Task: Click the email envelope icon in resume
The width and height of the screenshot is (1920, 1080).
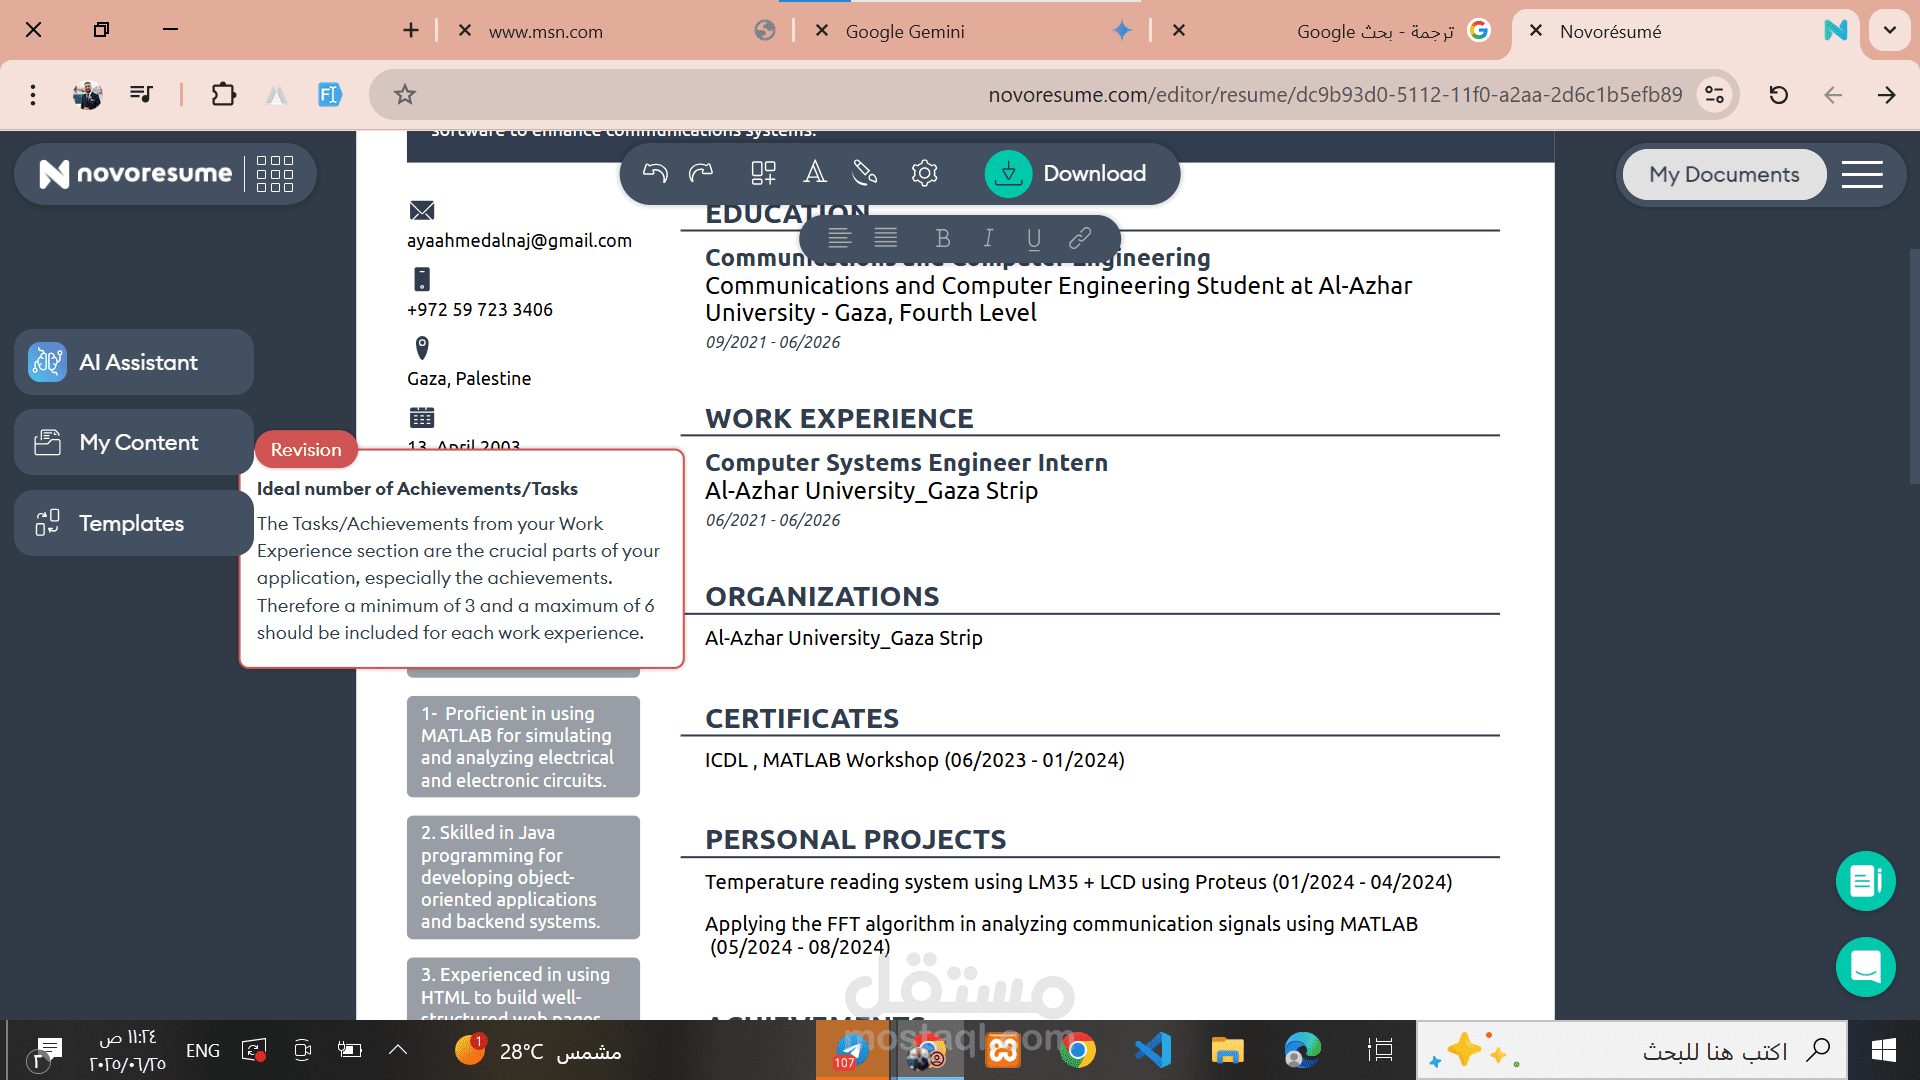Action: pos(422,210)
